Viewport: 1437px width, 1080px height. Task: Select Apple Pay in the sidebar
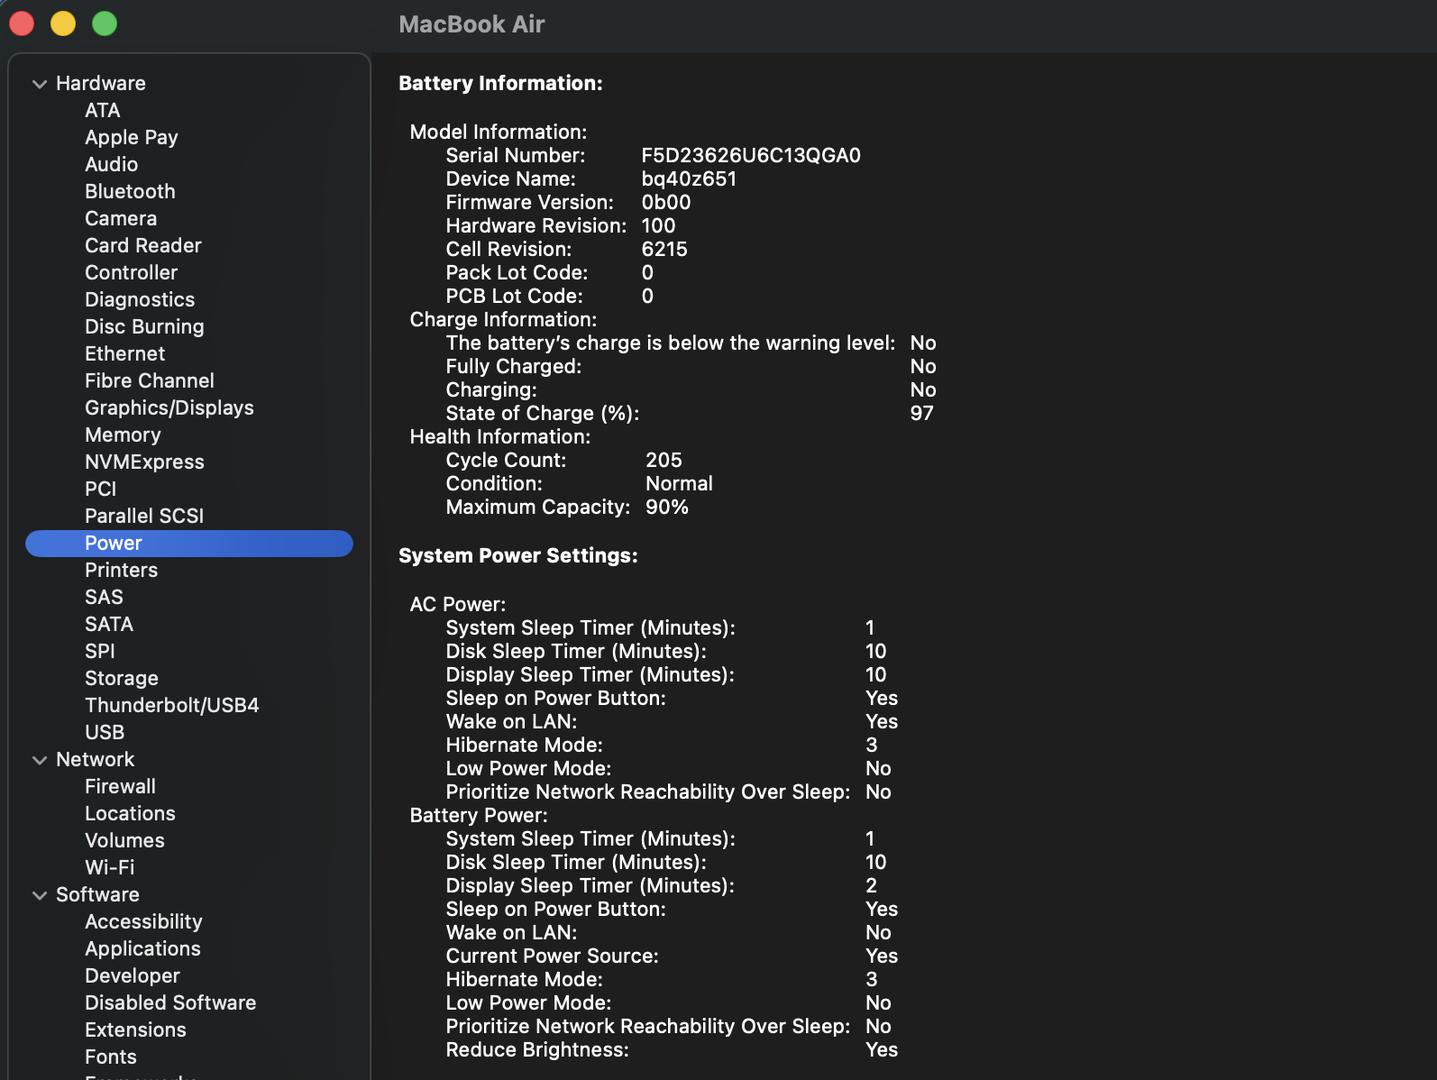click(131, 137)
